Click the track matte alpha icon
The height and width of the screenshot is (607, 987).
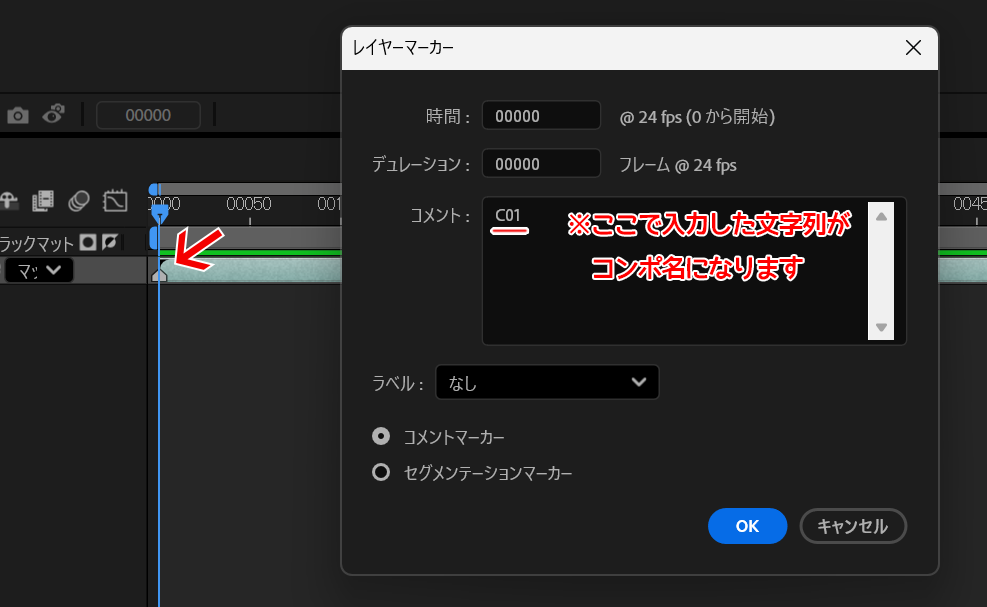point(88,242)
